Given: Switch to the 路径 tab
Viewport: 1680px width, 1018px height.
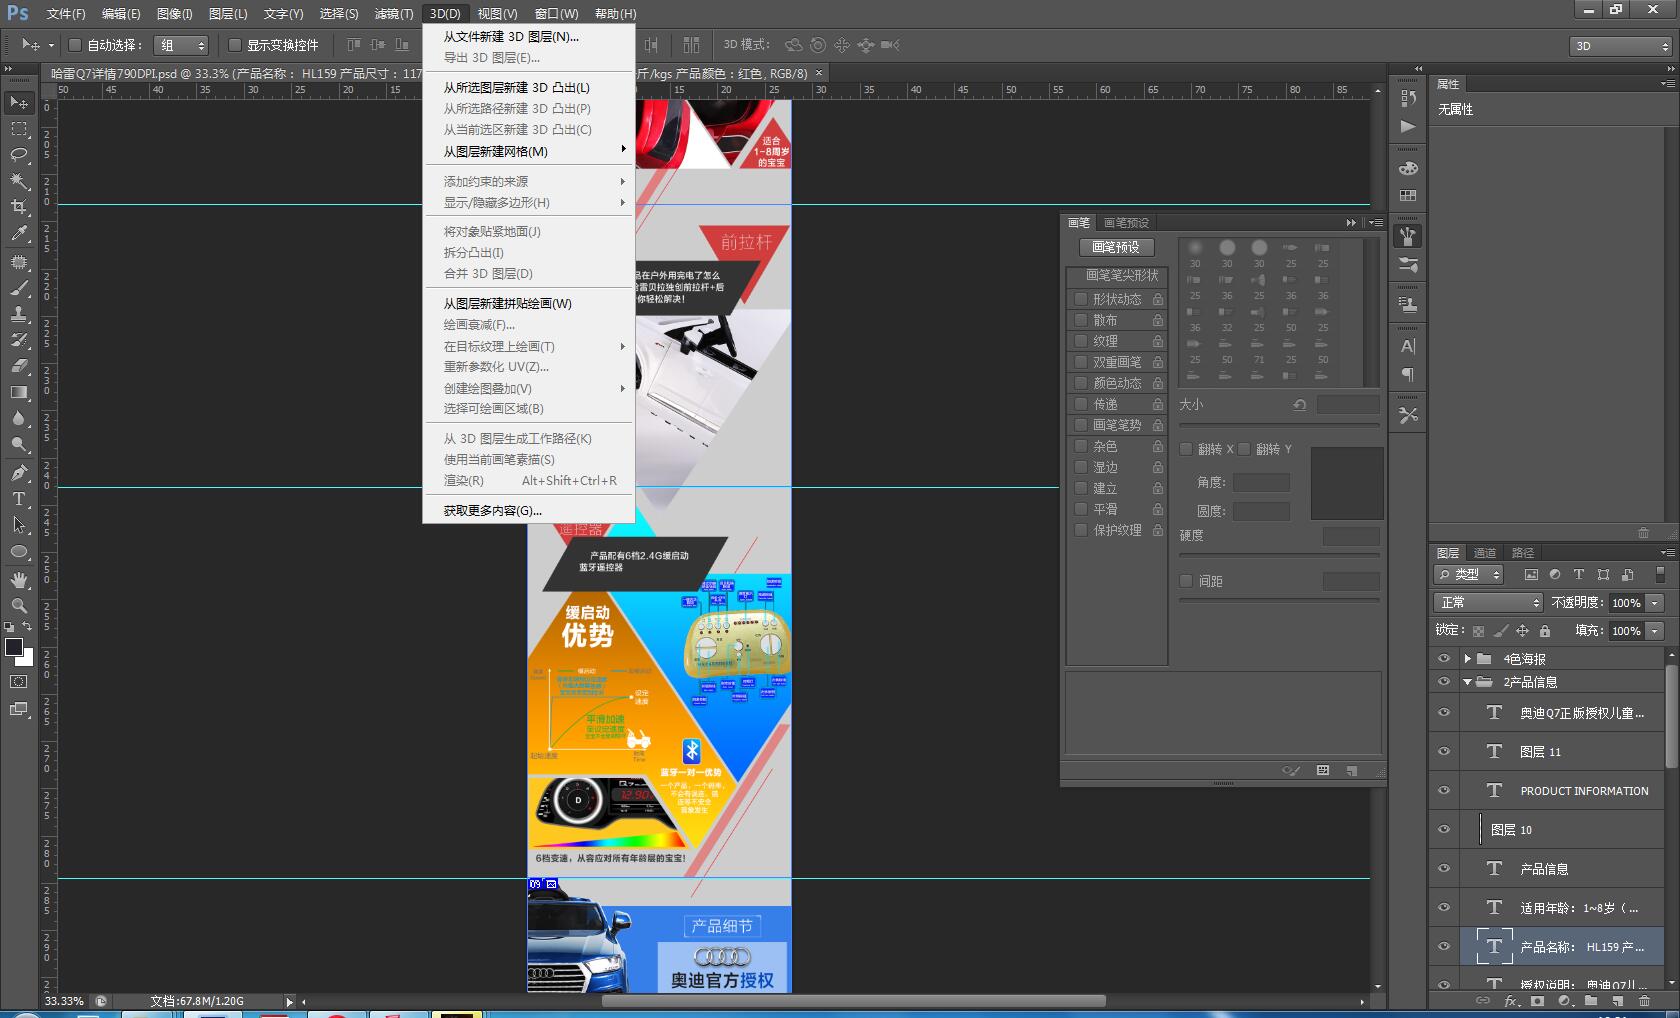Looking at the screenshot, I should click(1522, 553).
